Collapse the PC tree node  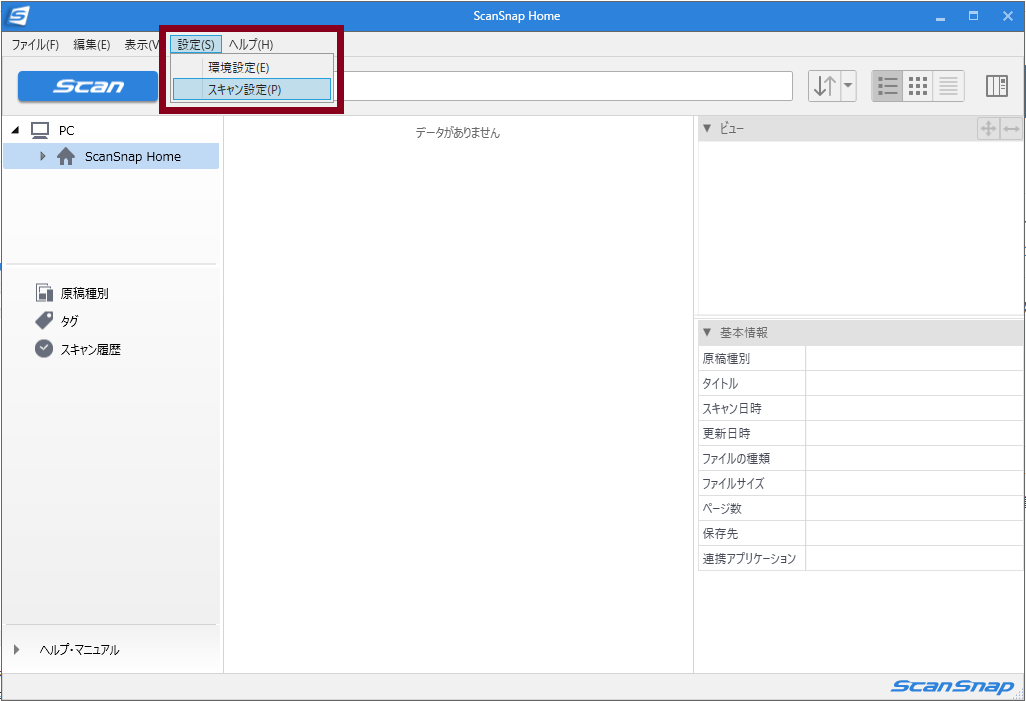click(15, 130)
